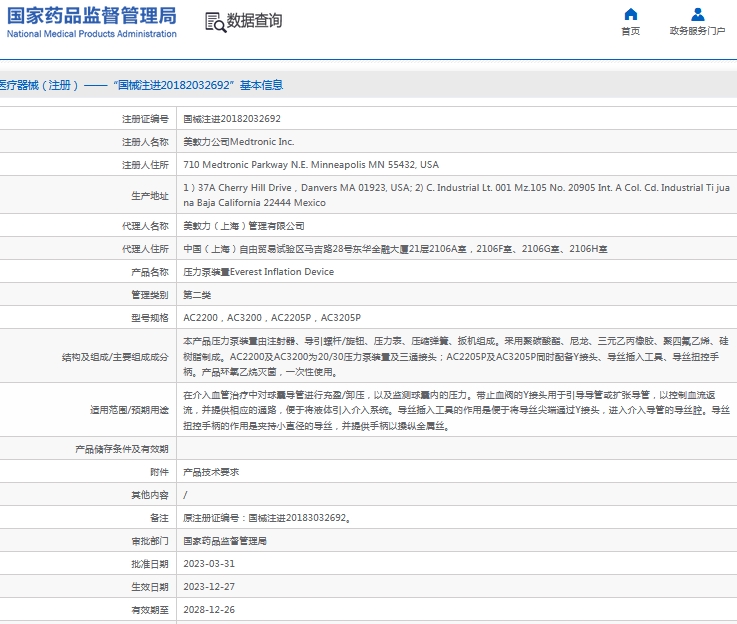This screenshot has height=624, width=737.
Task: Open the 政务服务门户 text link
Action: 698,31
